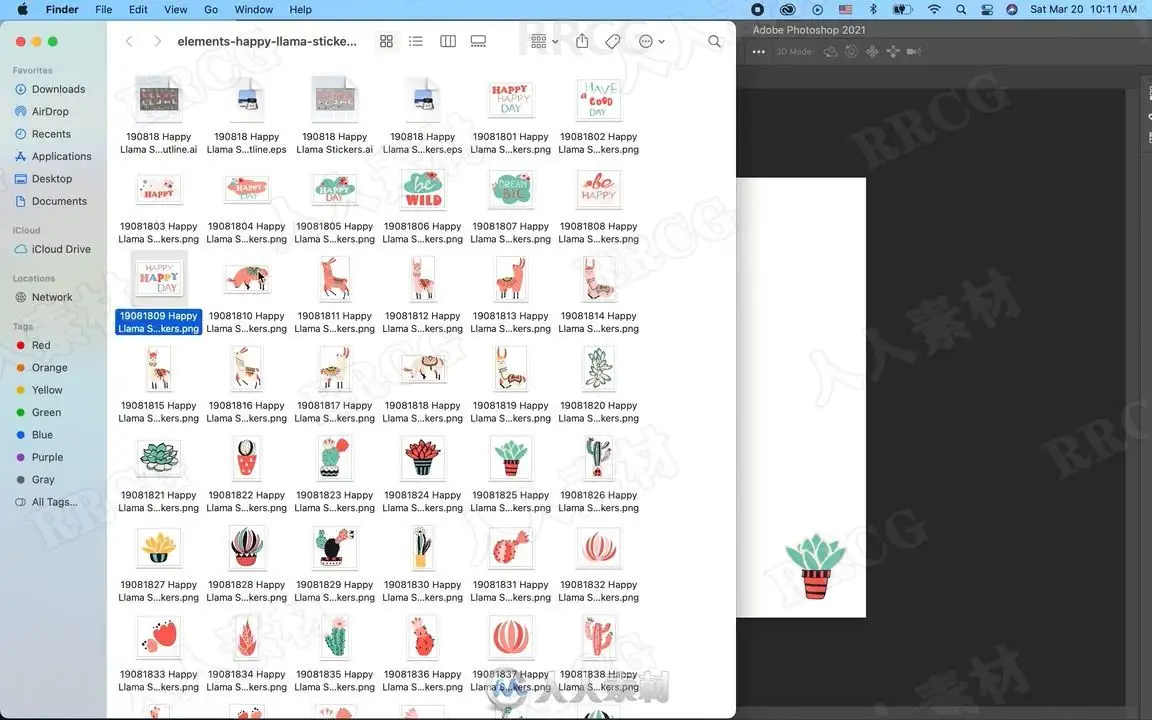Open iCloud Drive in sidebar

click(x=53, y=249)
